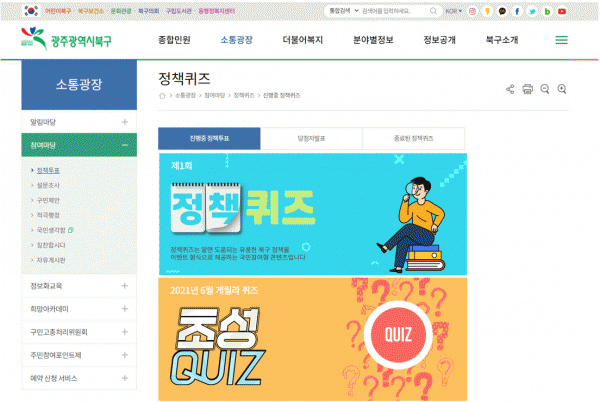Click the share icon near page title
Viewport: 600px width, 402px height.
tap(510, 89)
